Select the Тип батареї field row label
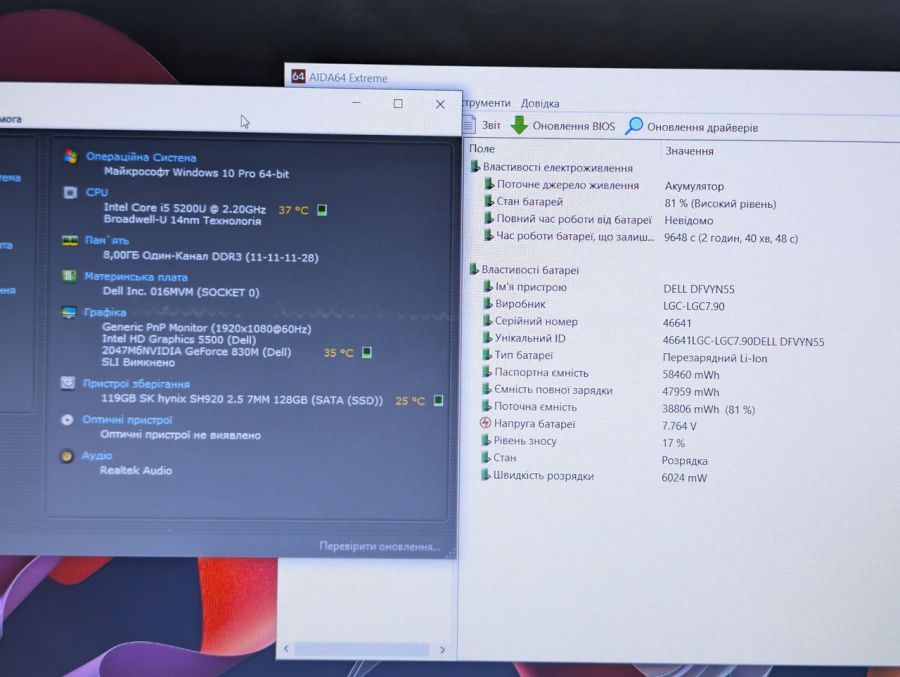This screenshot has height=677, width=900. pos(523,355)
